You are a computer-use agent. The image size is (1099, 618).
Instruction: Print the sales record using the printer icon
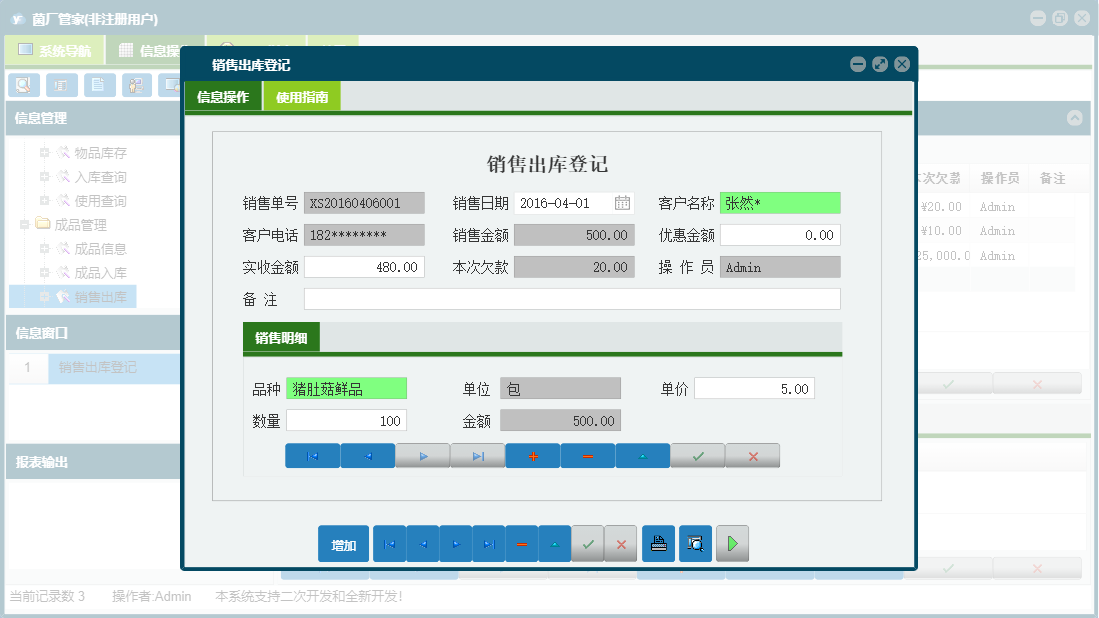pyautogui.click(x=659, y=543)
